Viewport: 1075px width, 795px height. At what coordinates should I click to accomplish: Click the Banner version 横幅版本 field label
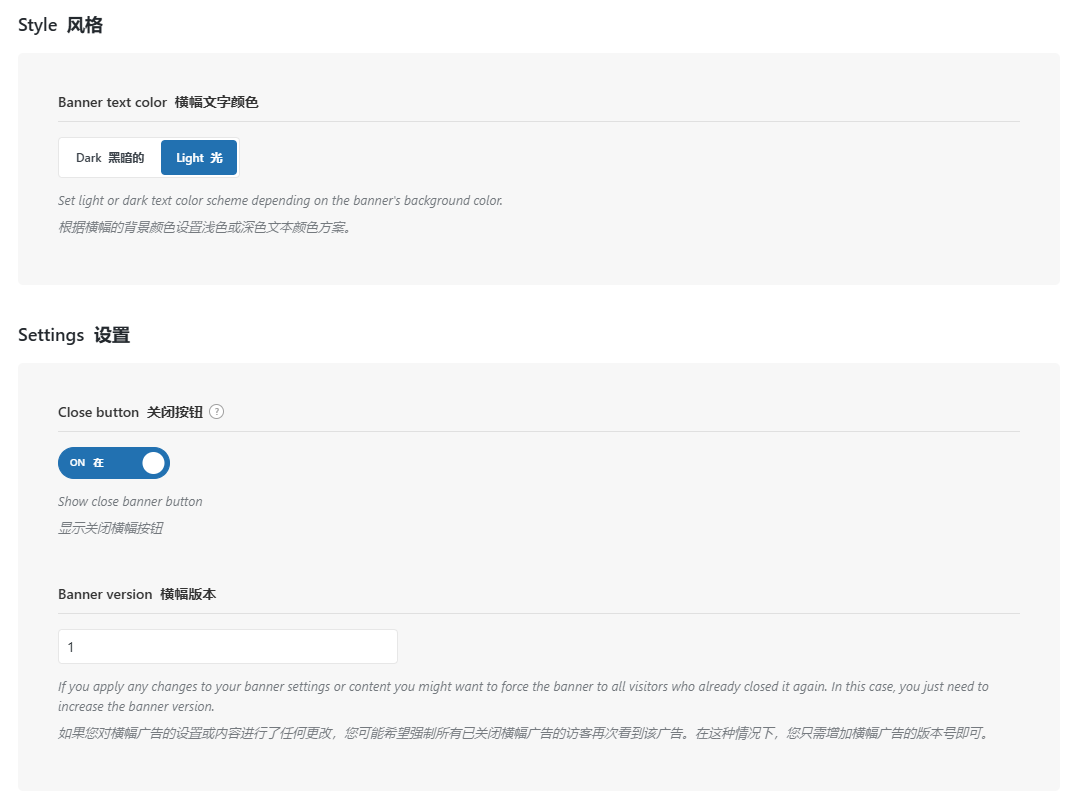tap(137, 594)
